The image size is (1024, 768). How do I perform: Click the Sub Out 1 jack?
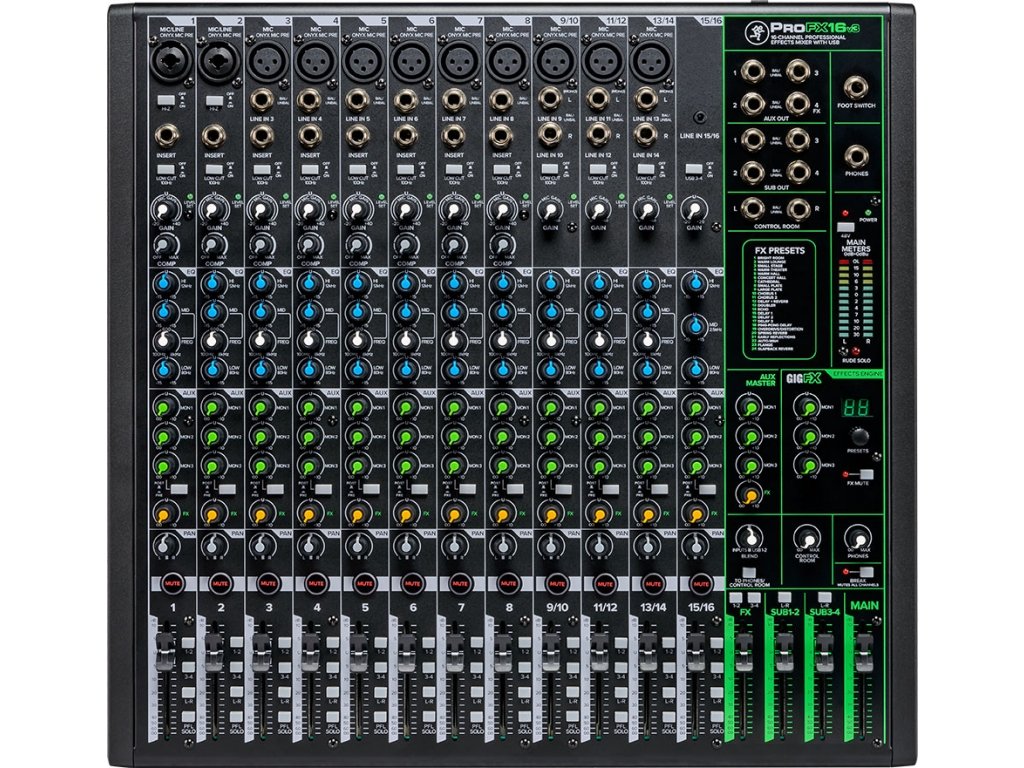pyautogui.click(x=753, y=139)
